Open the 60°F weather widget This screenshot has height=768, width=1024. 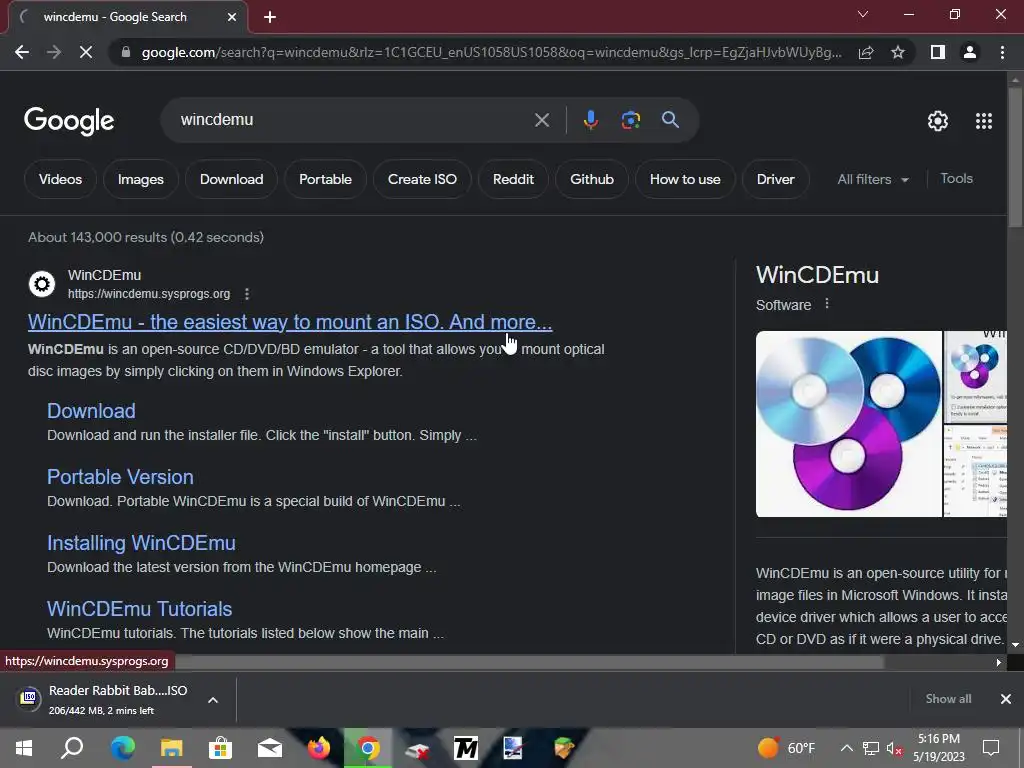point(786,748)
